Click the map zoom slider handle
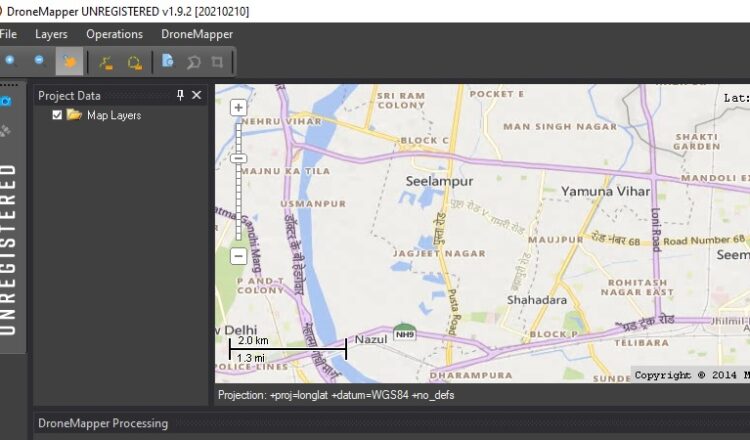Image resolution: width=750 pixels, height=440 pixels. click(238, 158)
